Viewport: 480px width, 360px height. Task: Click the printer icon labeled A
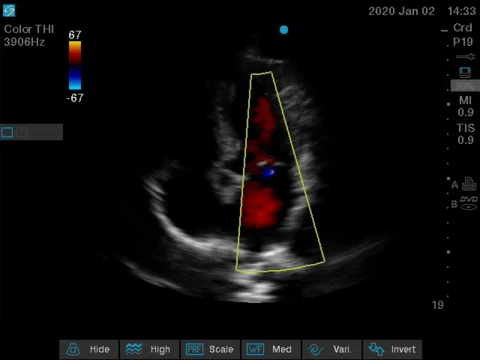coord(469,184)
